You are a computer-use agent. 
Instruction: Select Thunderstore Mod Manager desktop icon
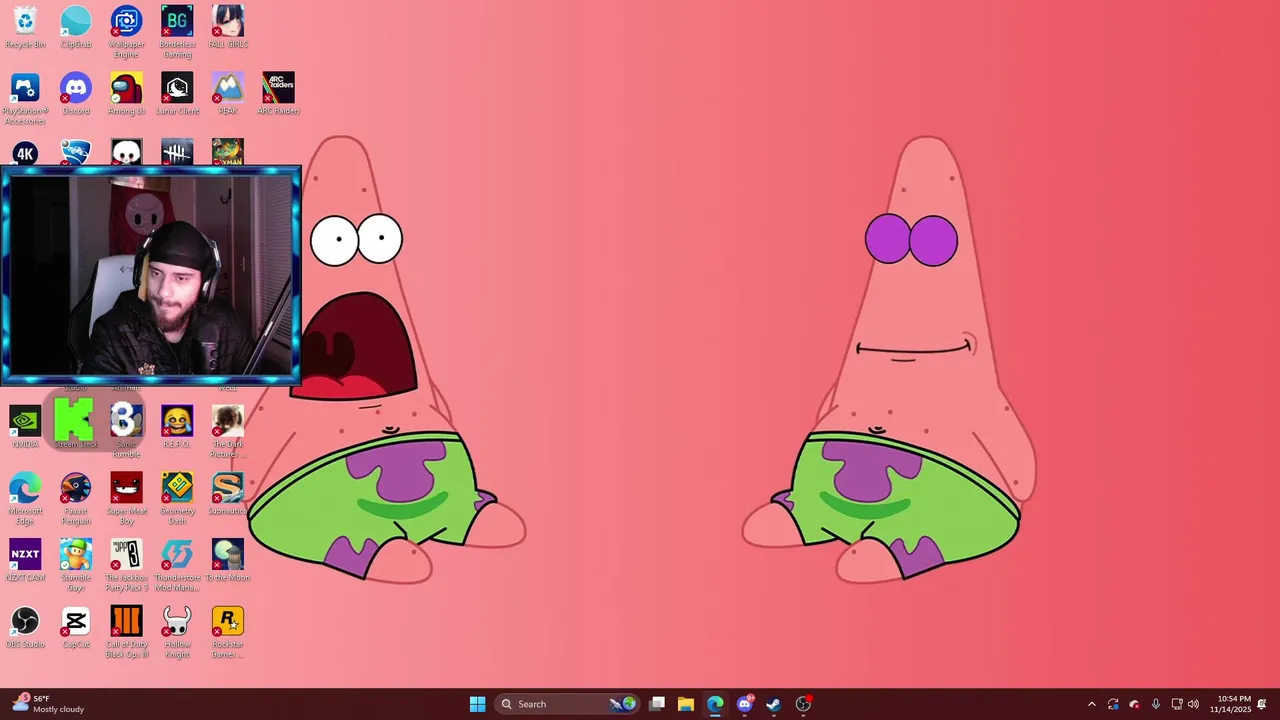point(177,566)
